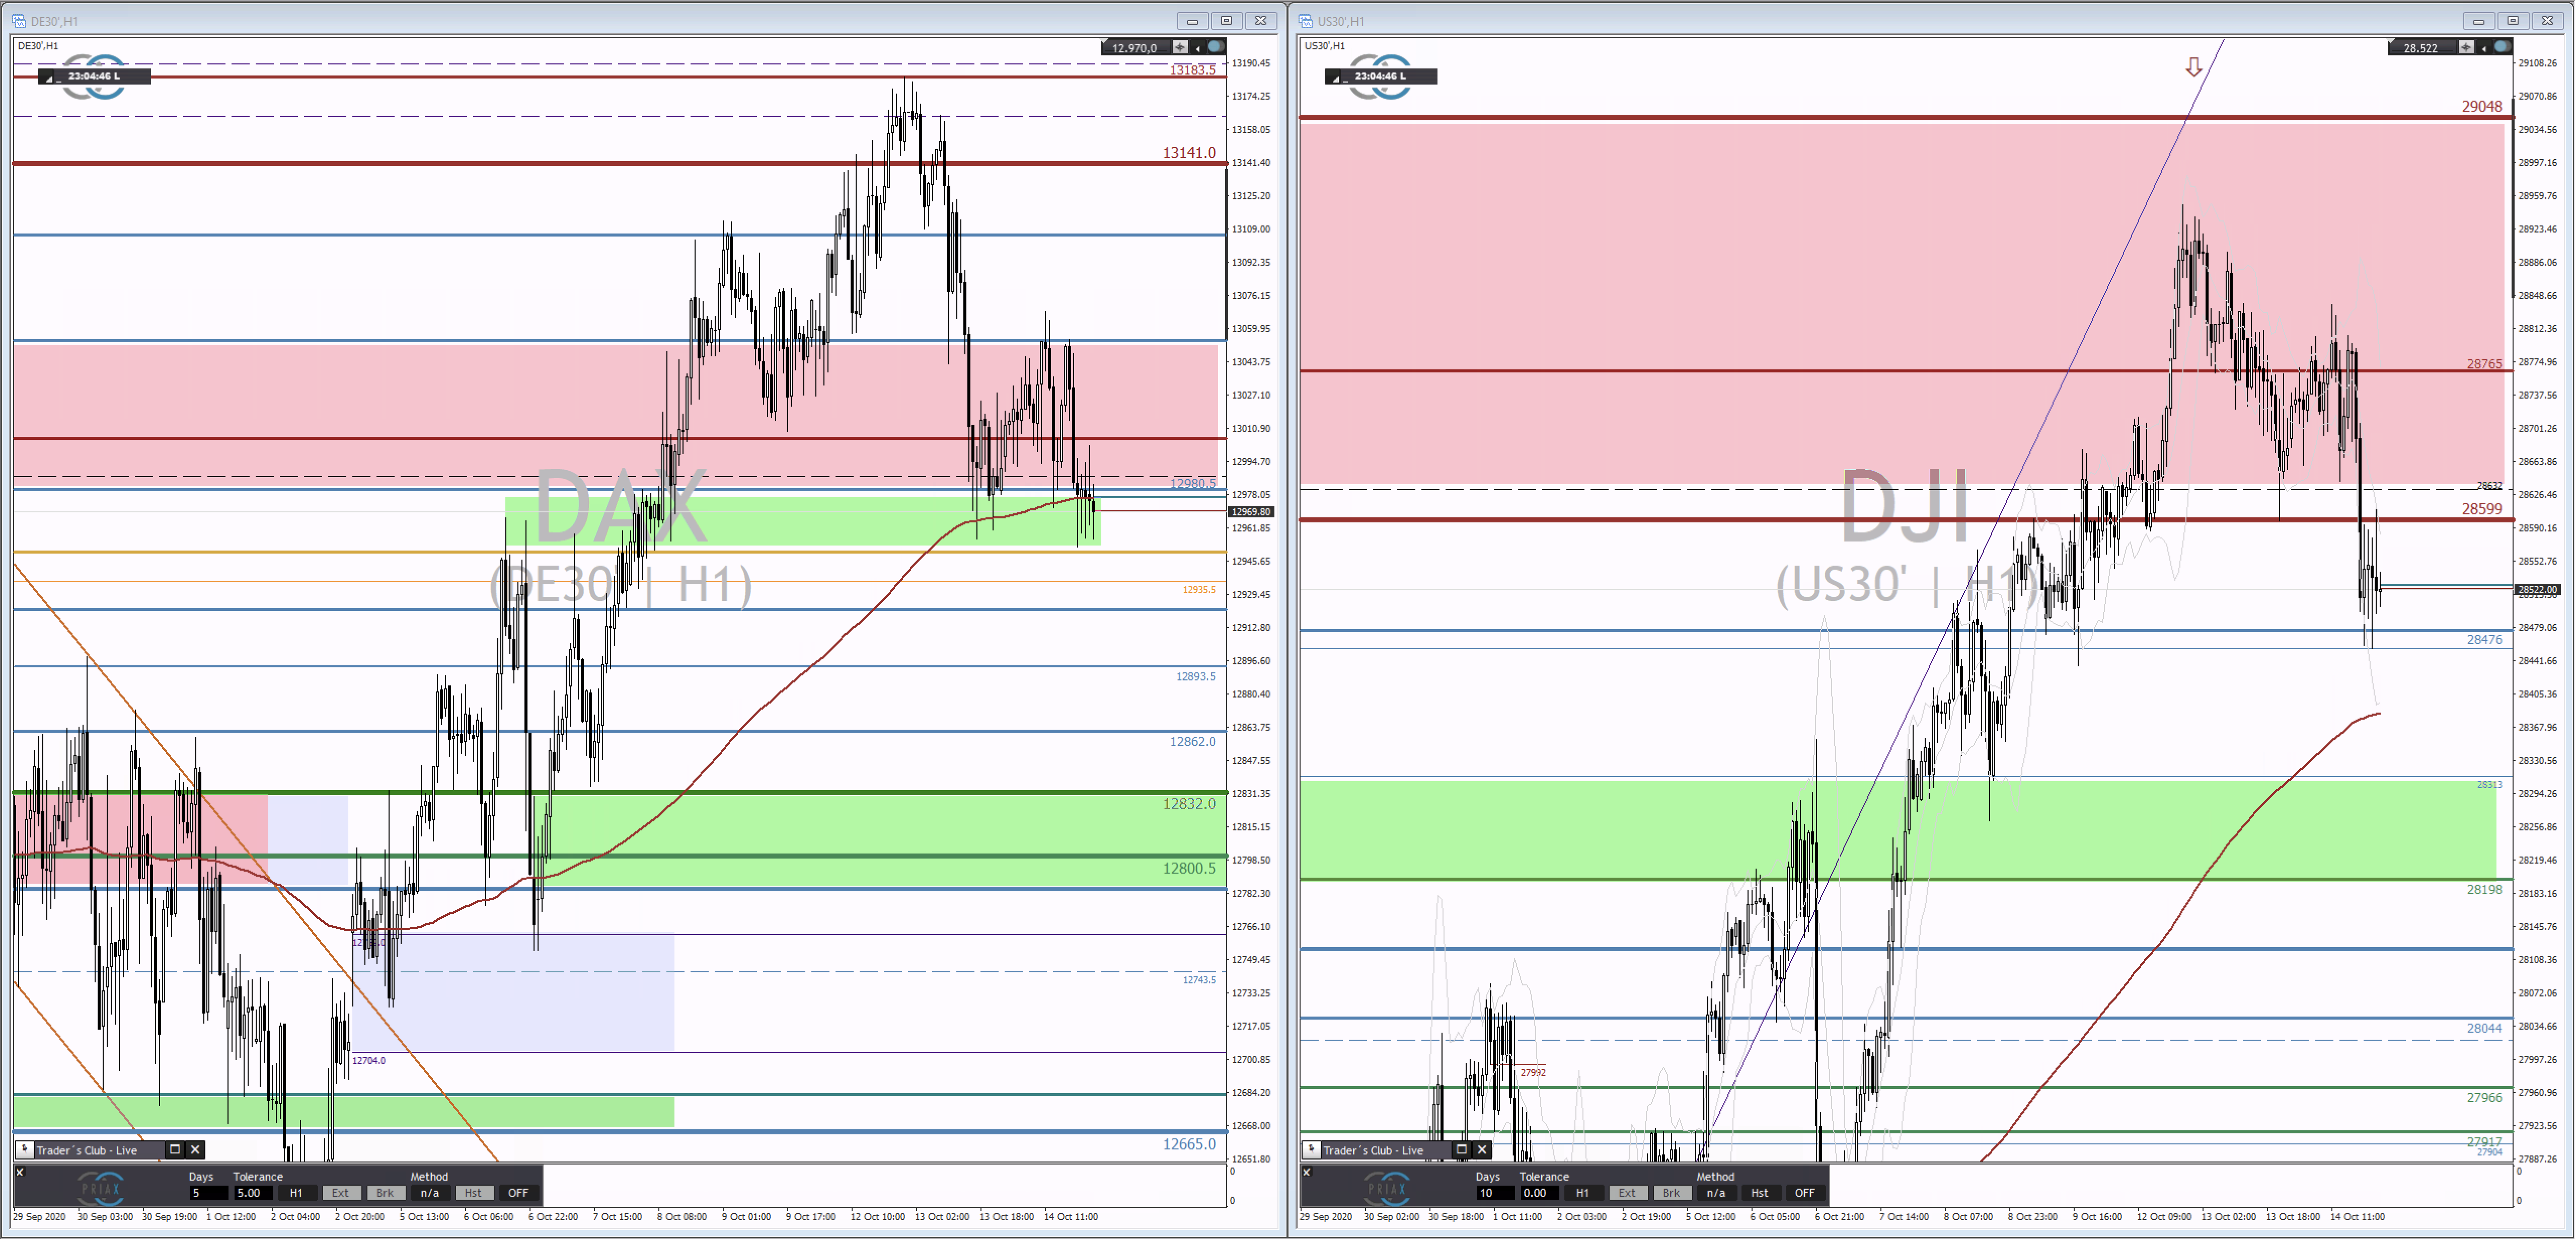The width and height of the screenshot is (2576, 1239).
Task: Click the 29048 level label in US30 chart
Action: [x=2482, y=106]
